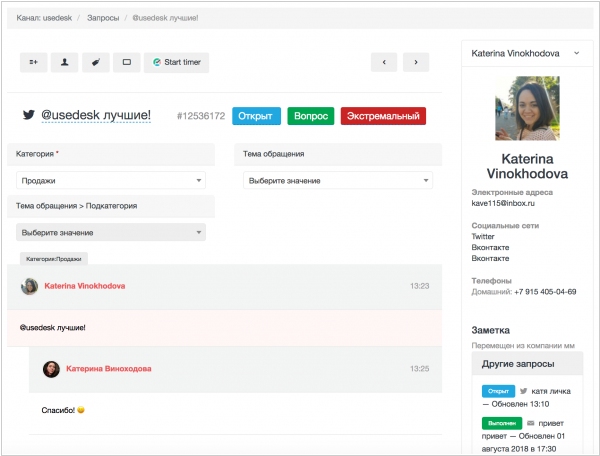Click the Категория:Продажи tag
The width and height of the screenshot is (600, 456).
click(x=54, y=259)
